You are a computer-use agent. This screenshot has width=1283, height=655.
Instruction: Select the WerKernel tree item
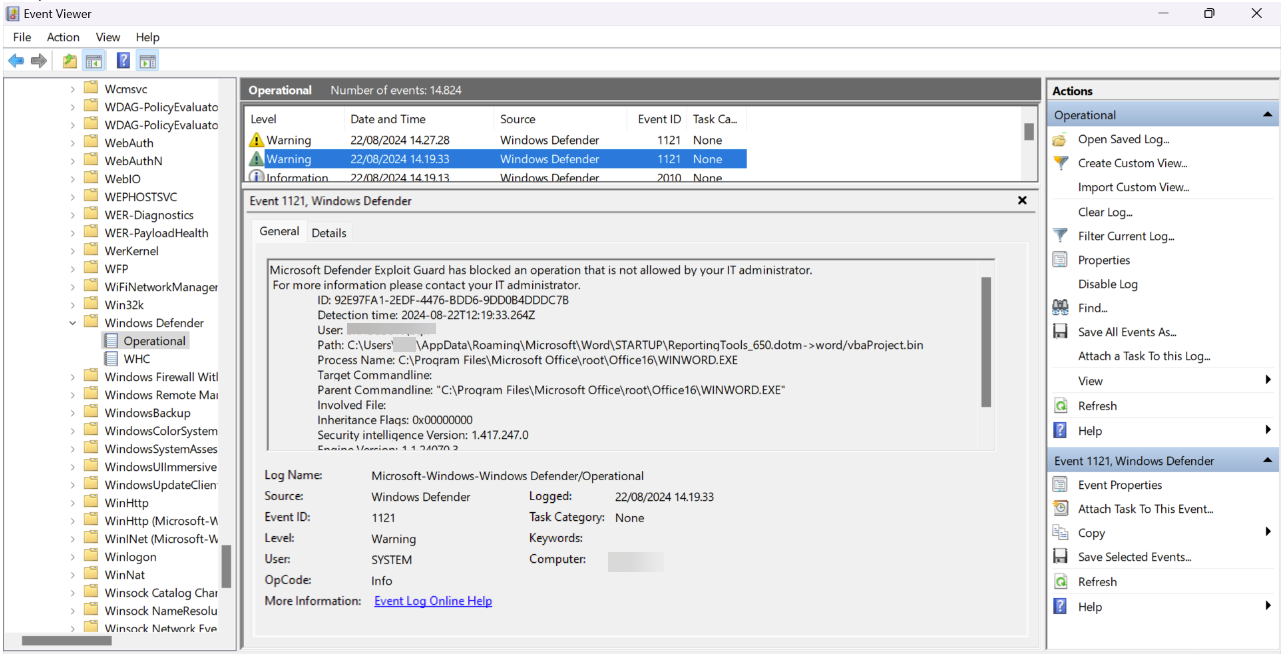coord(132,251)
